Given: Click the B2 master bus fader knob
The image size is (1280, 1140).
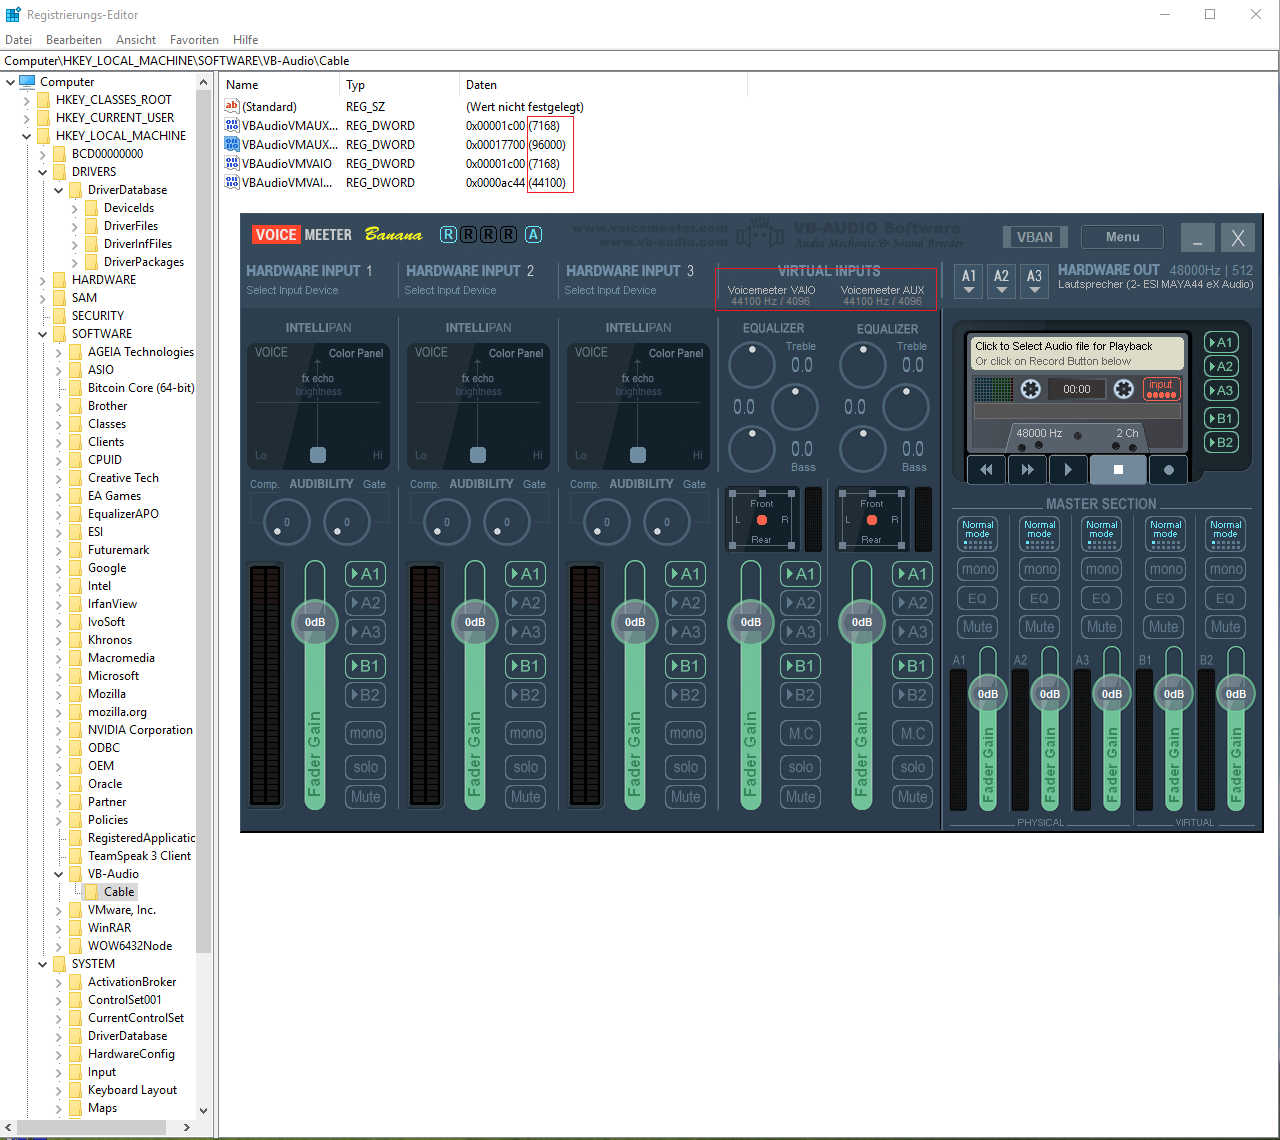Looking at the screenshot, I should click(x=1236, y=694).
